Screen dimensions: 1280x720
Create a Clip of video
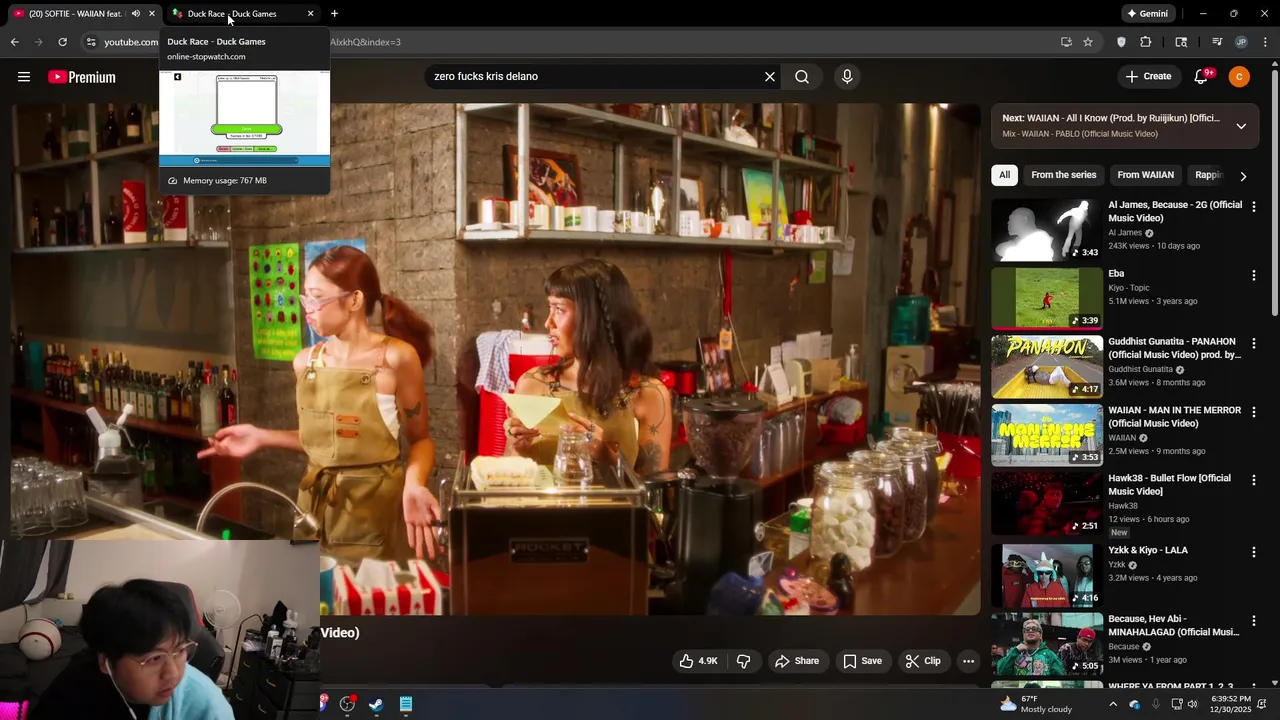point(923,661)
